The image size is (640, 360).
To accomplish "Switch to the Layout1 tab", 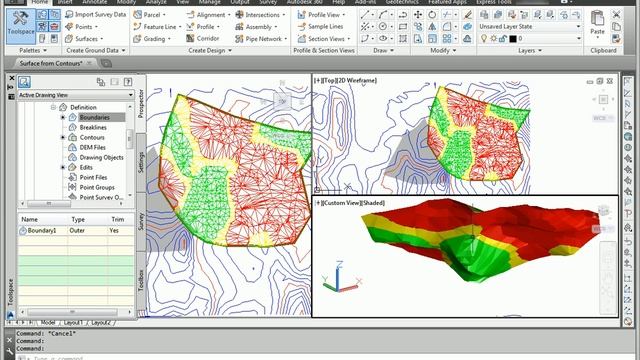I will (73, 322).
